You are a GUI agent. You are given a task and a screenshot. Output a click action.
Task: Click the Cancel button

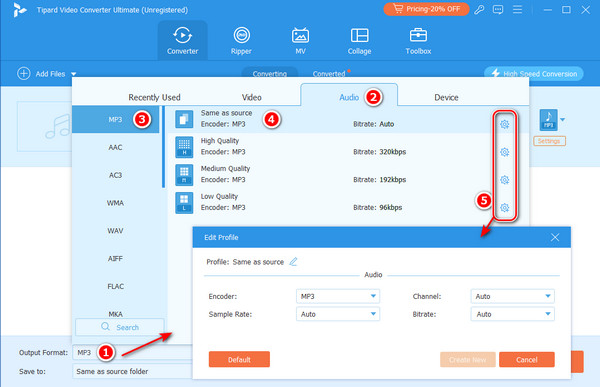tap(527, 359)
